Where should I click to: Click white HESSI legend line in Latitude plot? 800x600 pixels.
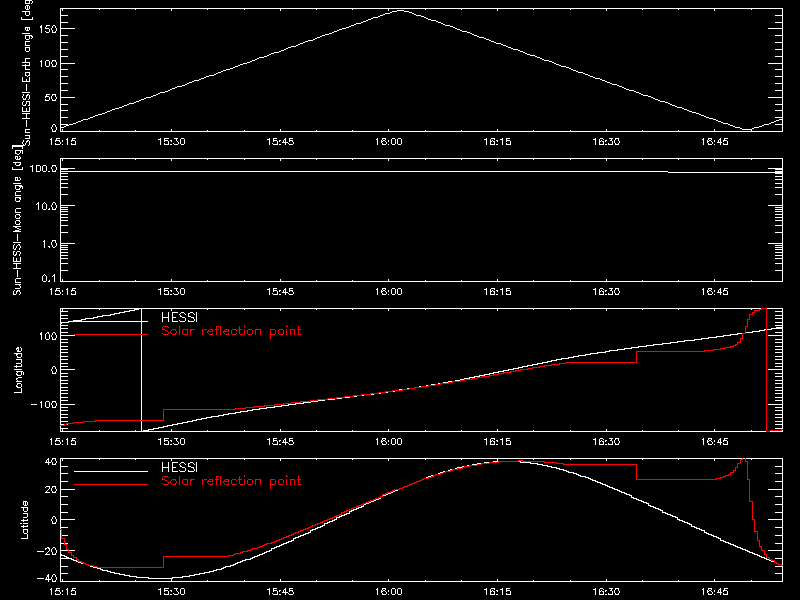click(x=111, y=471)
